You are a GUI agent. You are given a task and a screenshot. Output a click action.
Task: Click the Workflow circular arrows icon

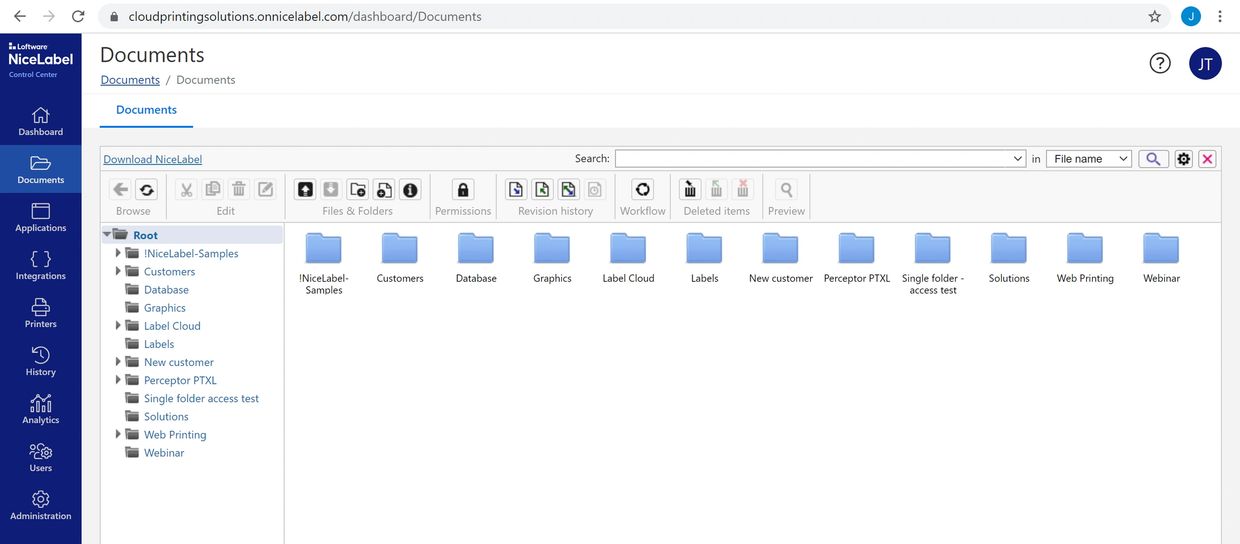643,190
